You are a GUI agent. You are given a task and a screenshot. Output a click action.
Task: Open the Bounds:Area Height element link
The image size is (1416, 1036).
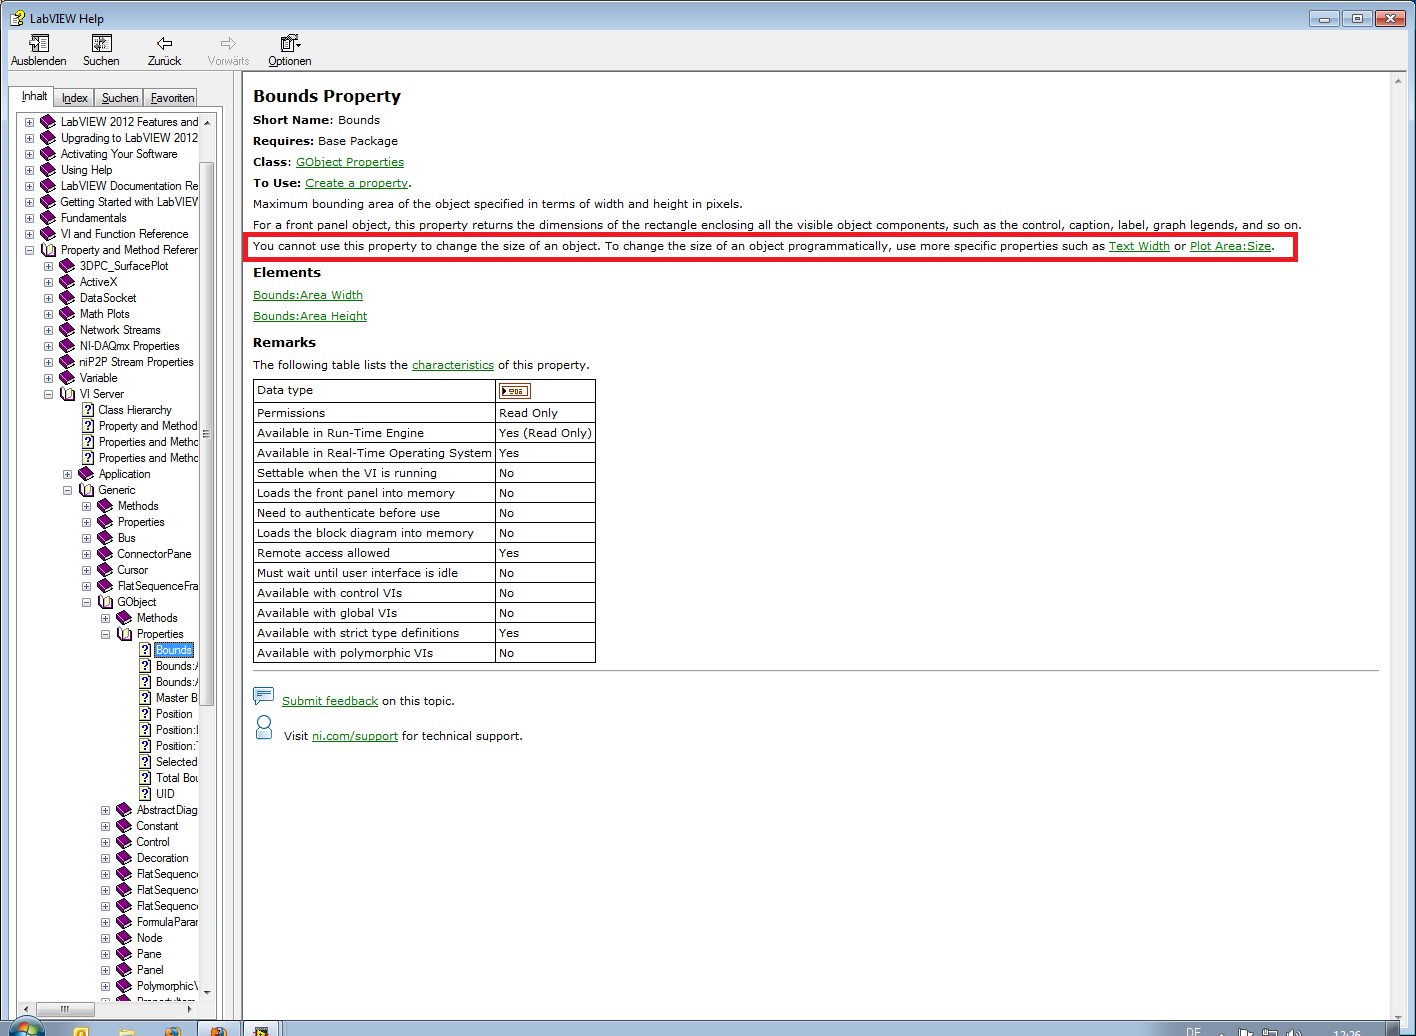click(310, 316)
